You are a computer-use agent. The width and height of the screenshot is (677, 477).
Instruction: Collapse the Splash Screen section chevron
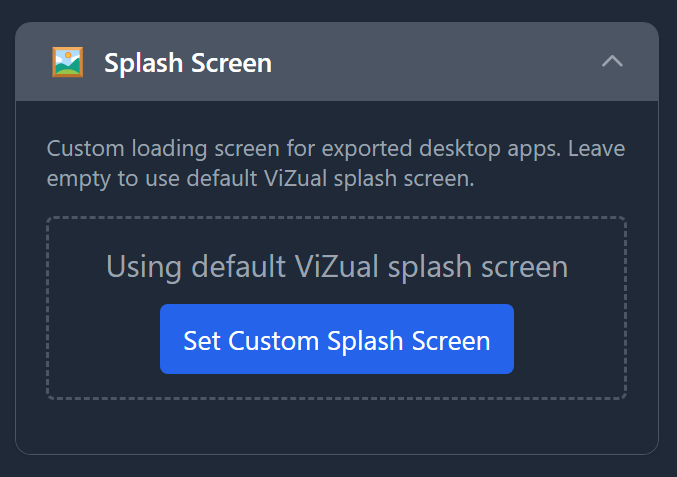(612, 62)
